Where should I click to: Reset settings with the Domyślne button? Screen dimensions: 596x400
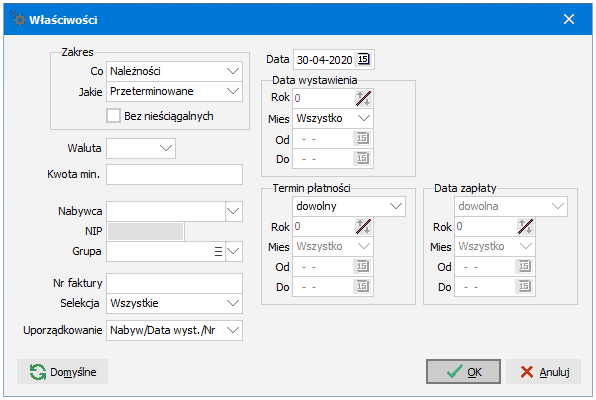pyautogui.click(x=62, y=371)
